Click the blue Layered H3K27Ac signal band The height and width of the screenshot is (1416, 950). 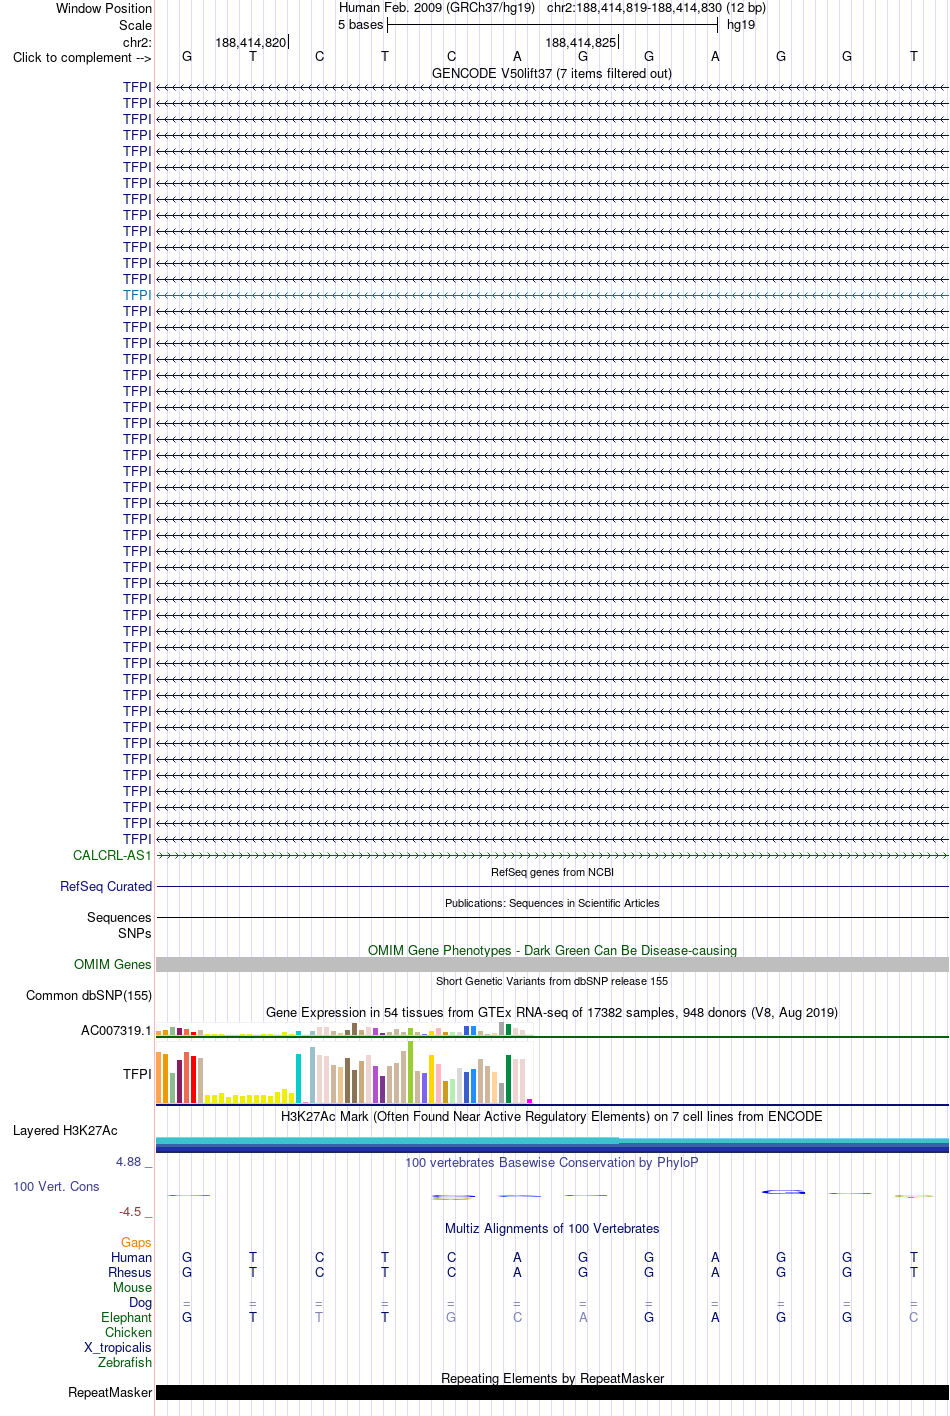552,1146
